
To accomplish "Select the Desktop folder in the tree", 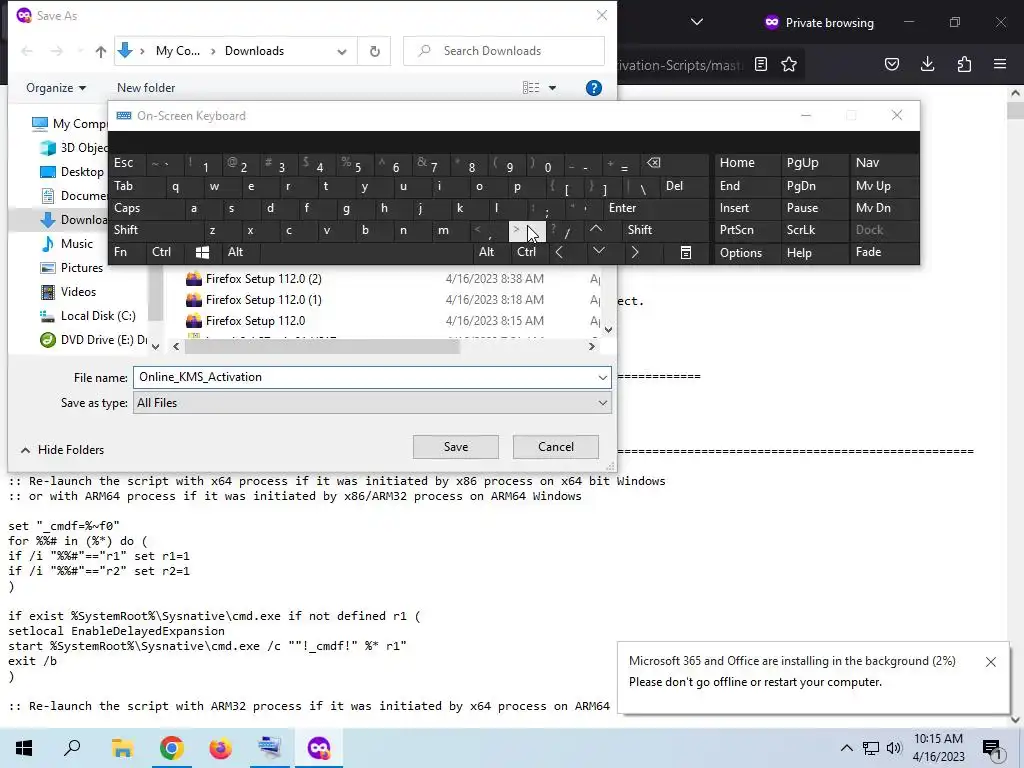I will coord(82,172).
